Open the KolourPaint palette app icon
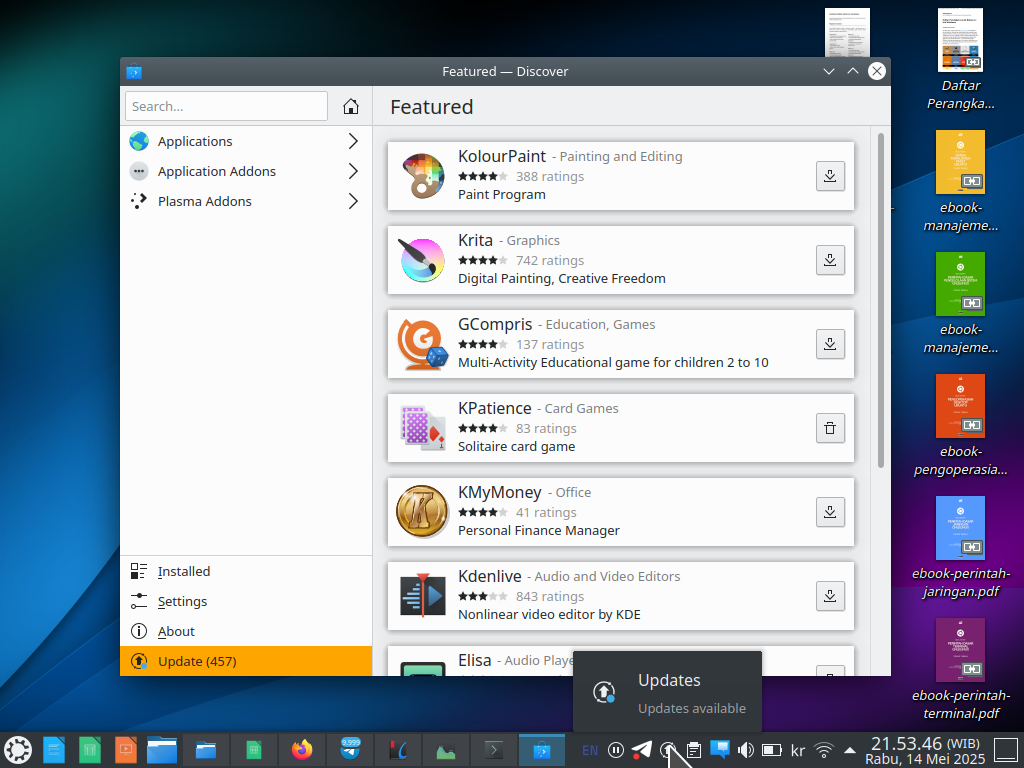1024x768 pixels. coord(423,176)
